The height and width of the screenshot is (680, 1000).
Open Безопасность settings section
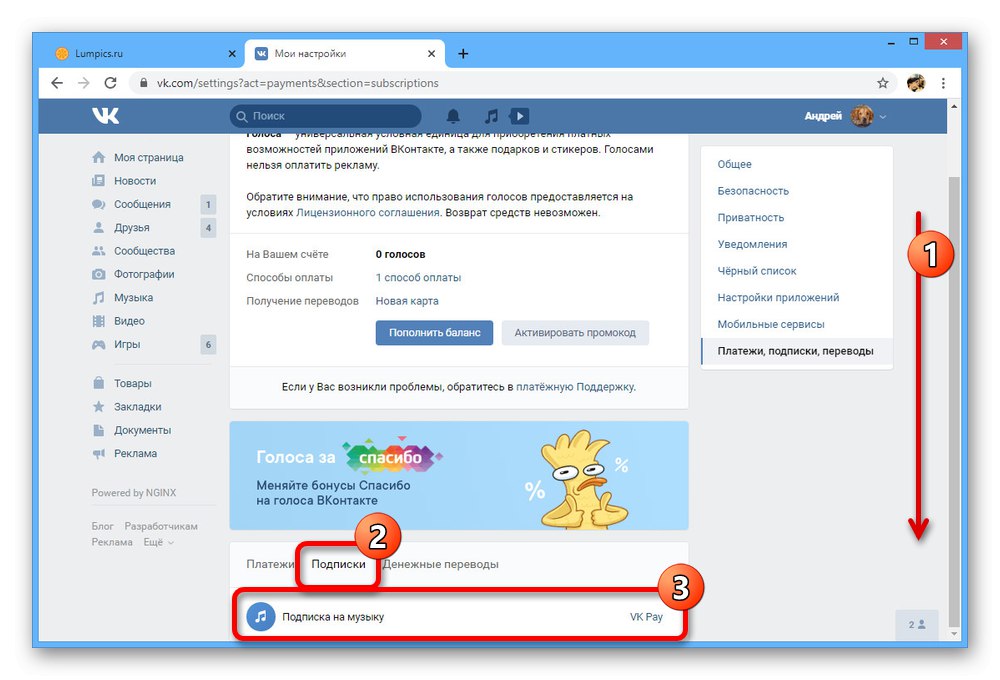coord(753,191)
